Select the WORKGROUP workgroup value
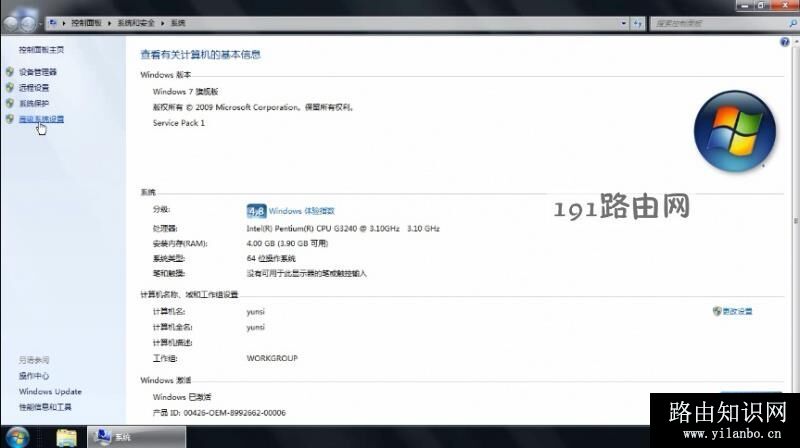This screenshot has width=800, height=448. pos(272,358)
